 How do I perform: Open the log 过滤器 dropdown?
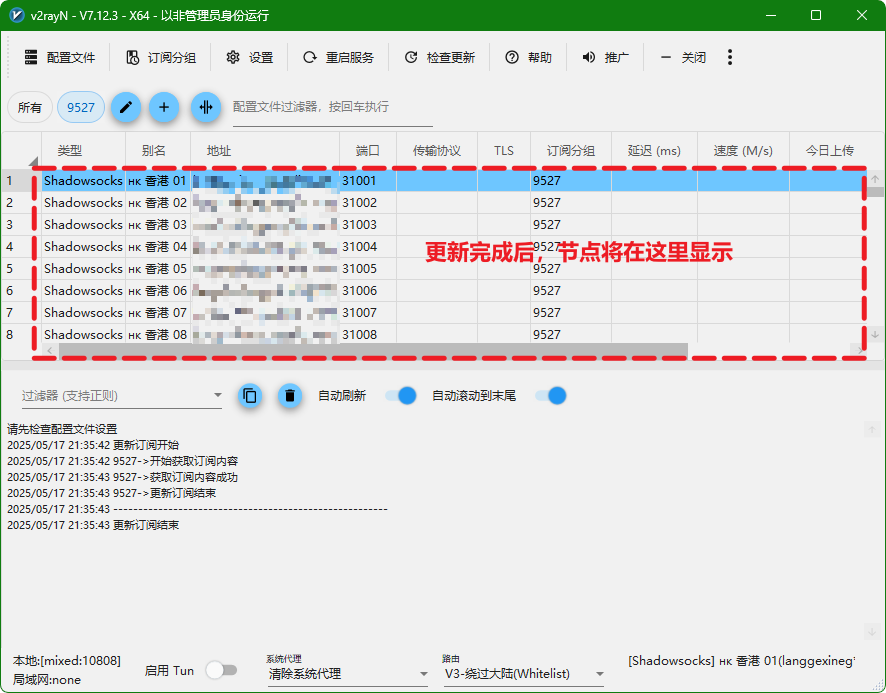(121, 396)
